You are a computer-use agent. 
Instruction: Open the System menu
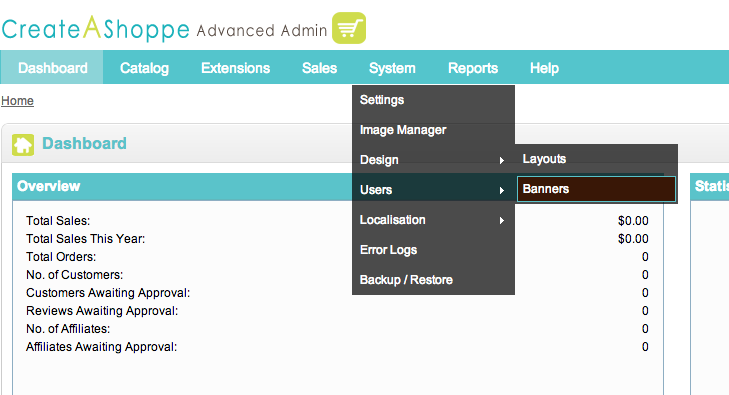[x=392, y=68]
